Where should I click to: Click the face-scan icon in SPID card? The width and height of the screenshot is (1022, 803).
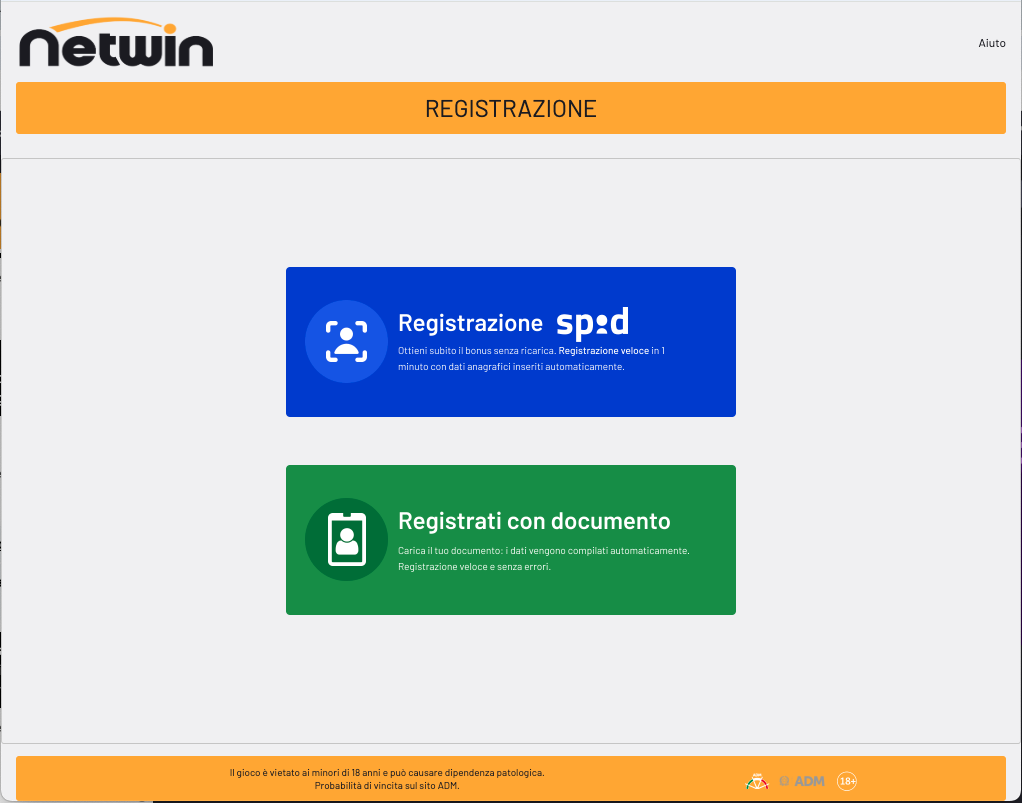(346, 342)
